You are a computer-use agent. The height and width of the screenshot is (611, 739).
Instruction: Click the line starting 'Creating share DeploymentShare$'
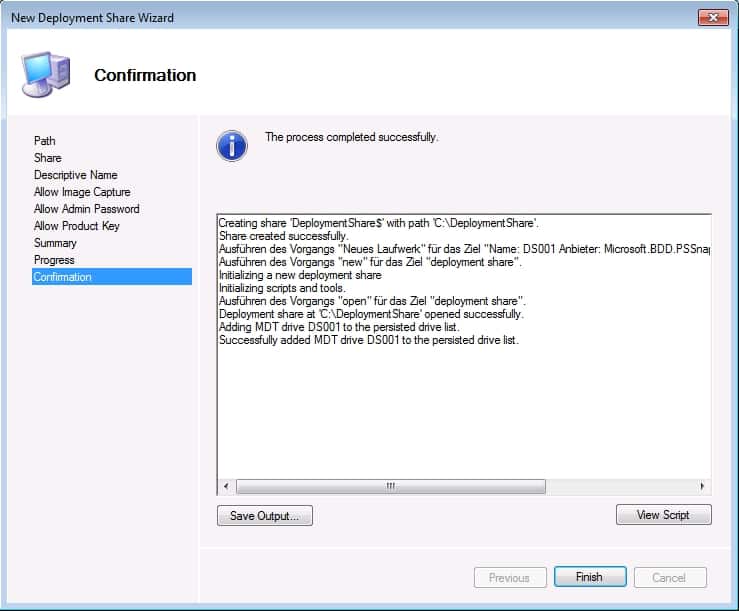pyautogui.click(x=378, y=223)
